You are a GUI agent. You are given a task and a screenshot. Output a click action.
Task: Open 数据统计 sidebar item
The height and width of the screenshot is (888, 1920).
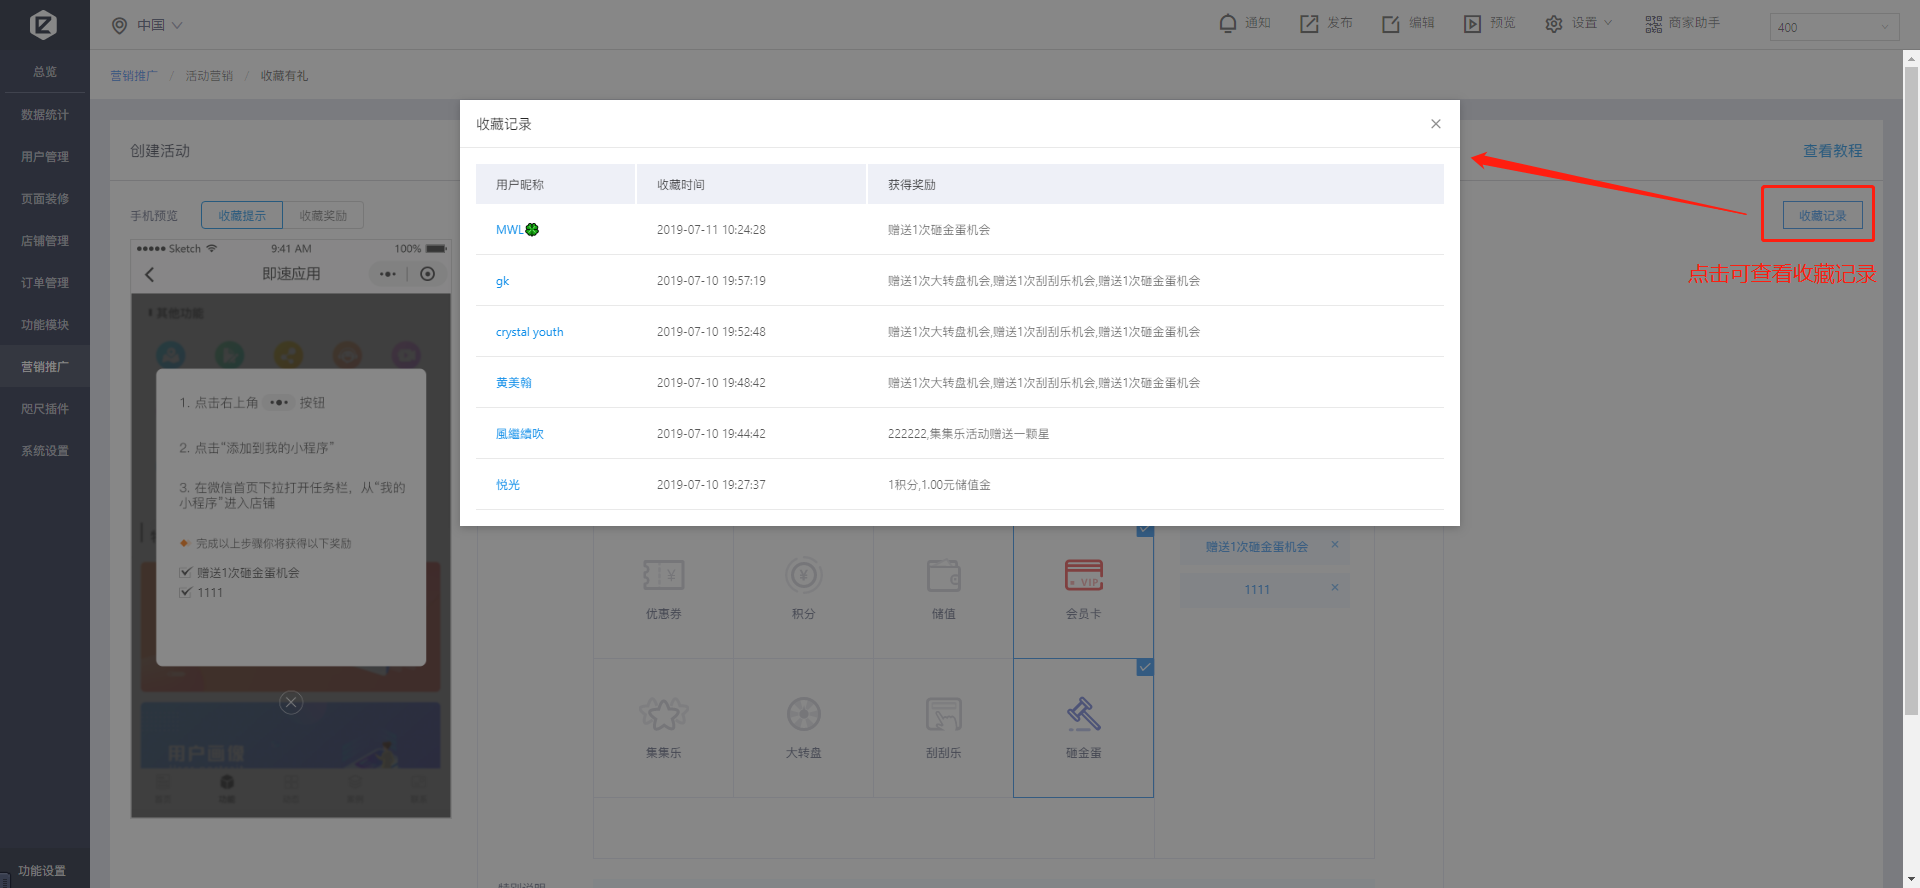[45, 115]
